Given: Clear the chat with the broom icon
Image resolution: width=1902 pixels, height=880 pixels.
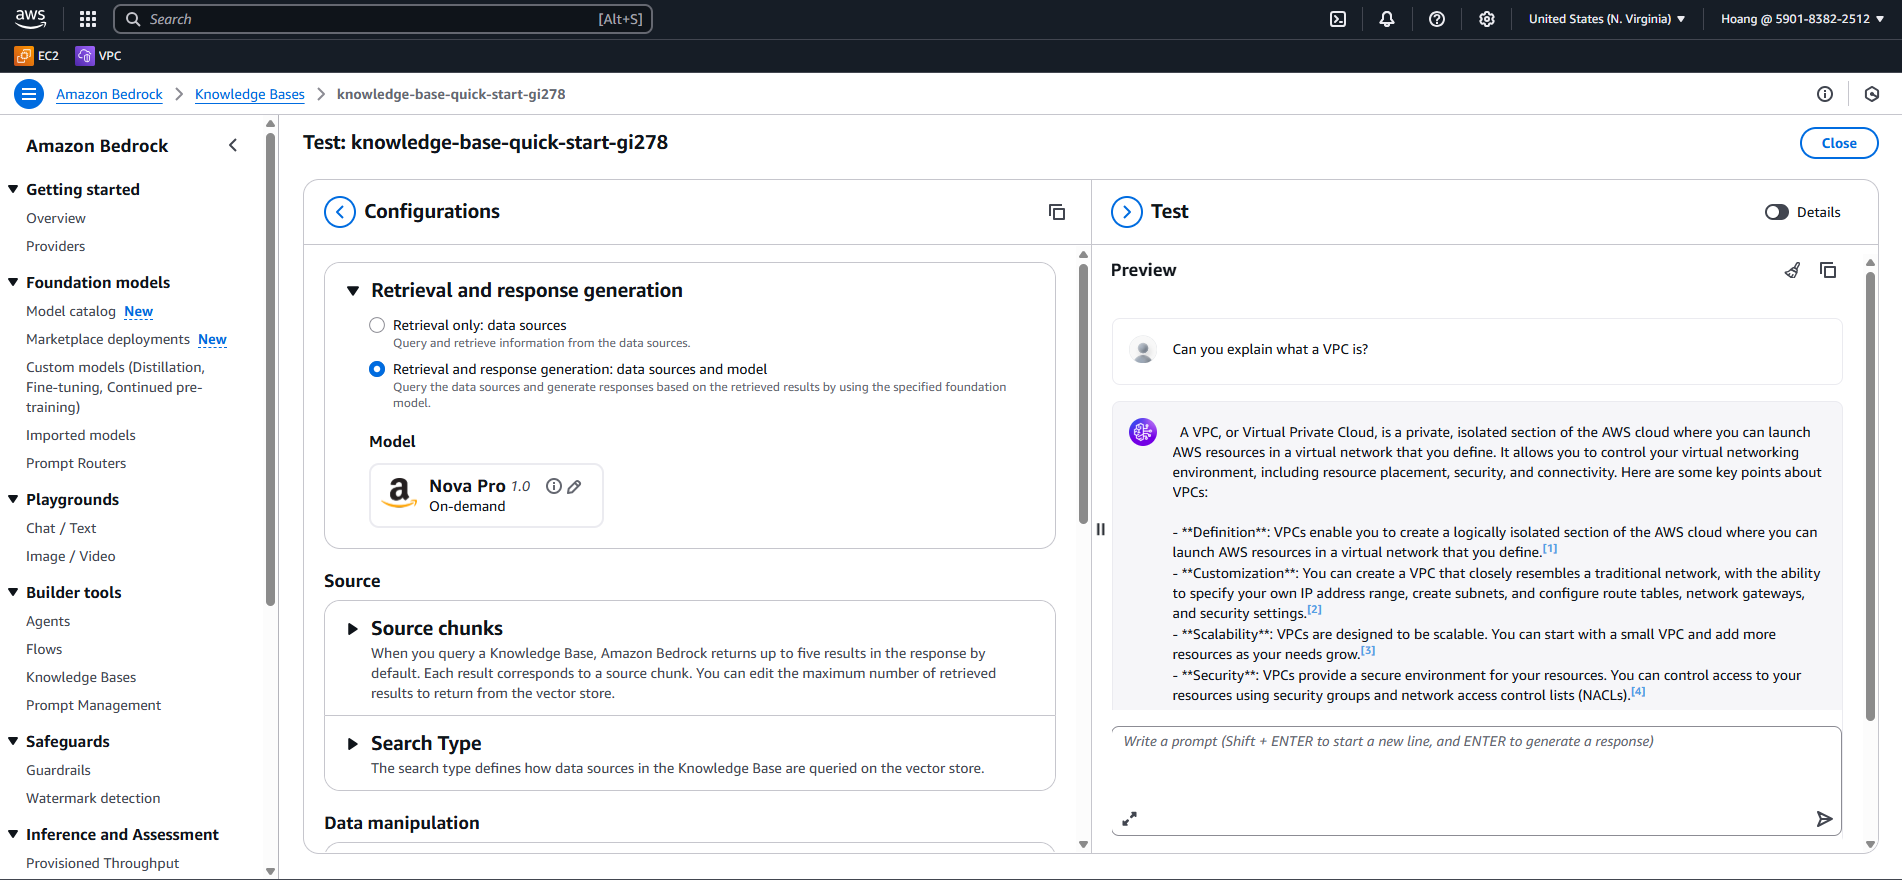Looking at the screenshot, I should (x=1792, y=270).
